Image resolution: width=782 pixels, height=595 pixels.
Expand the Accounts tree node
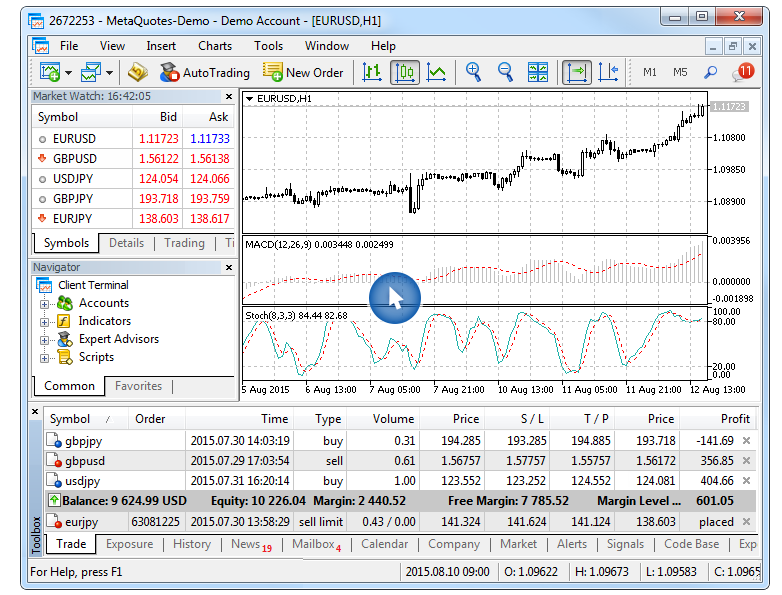coord(44,304)
